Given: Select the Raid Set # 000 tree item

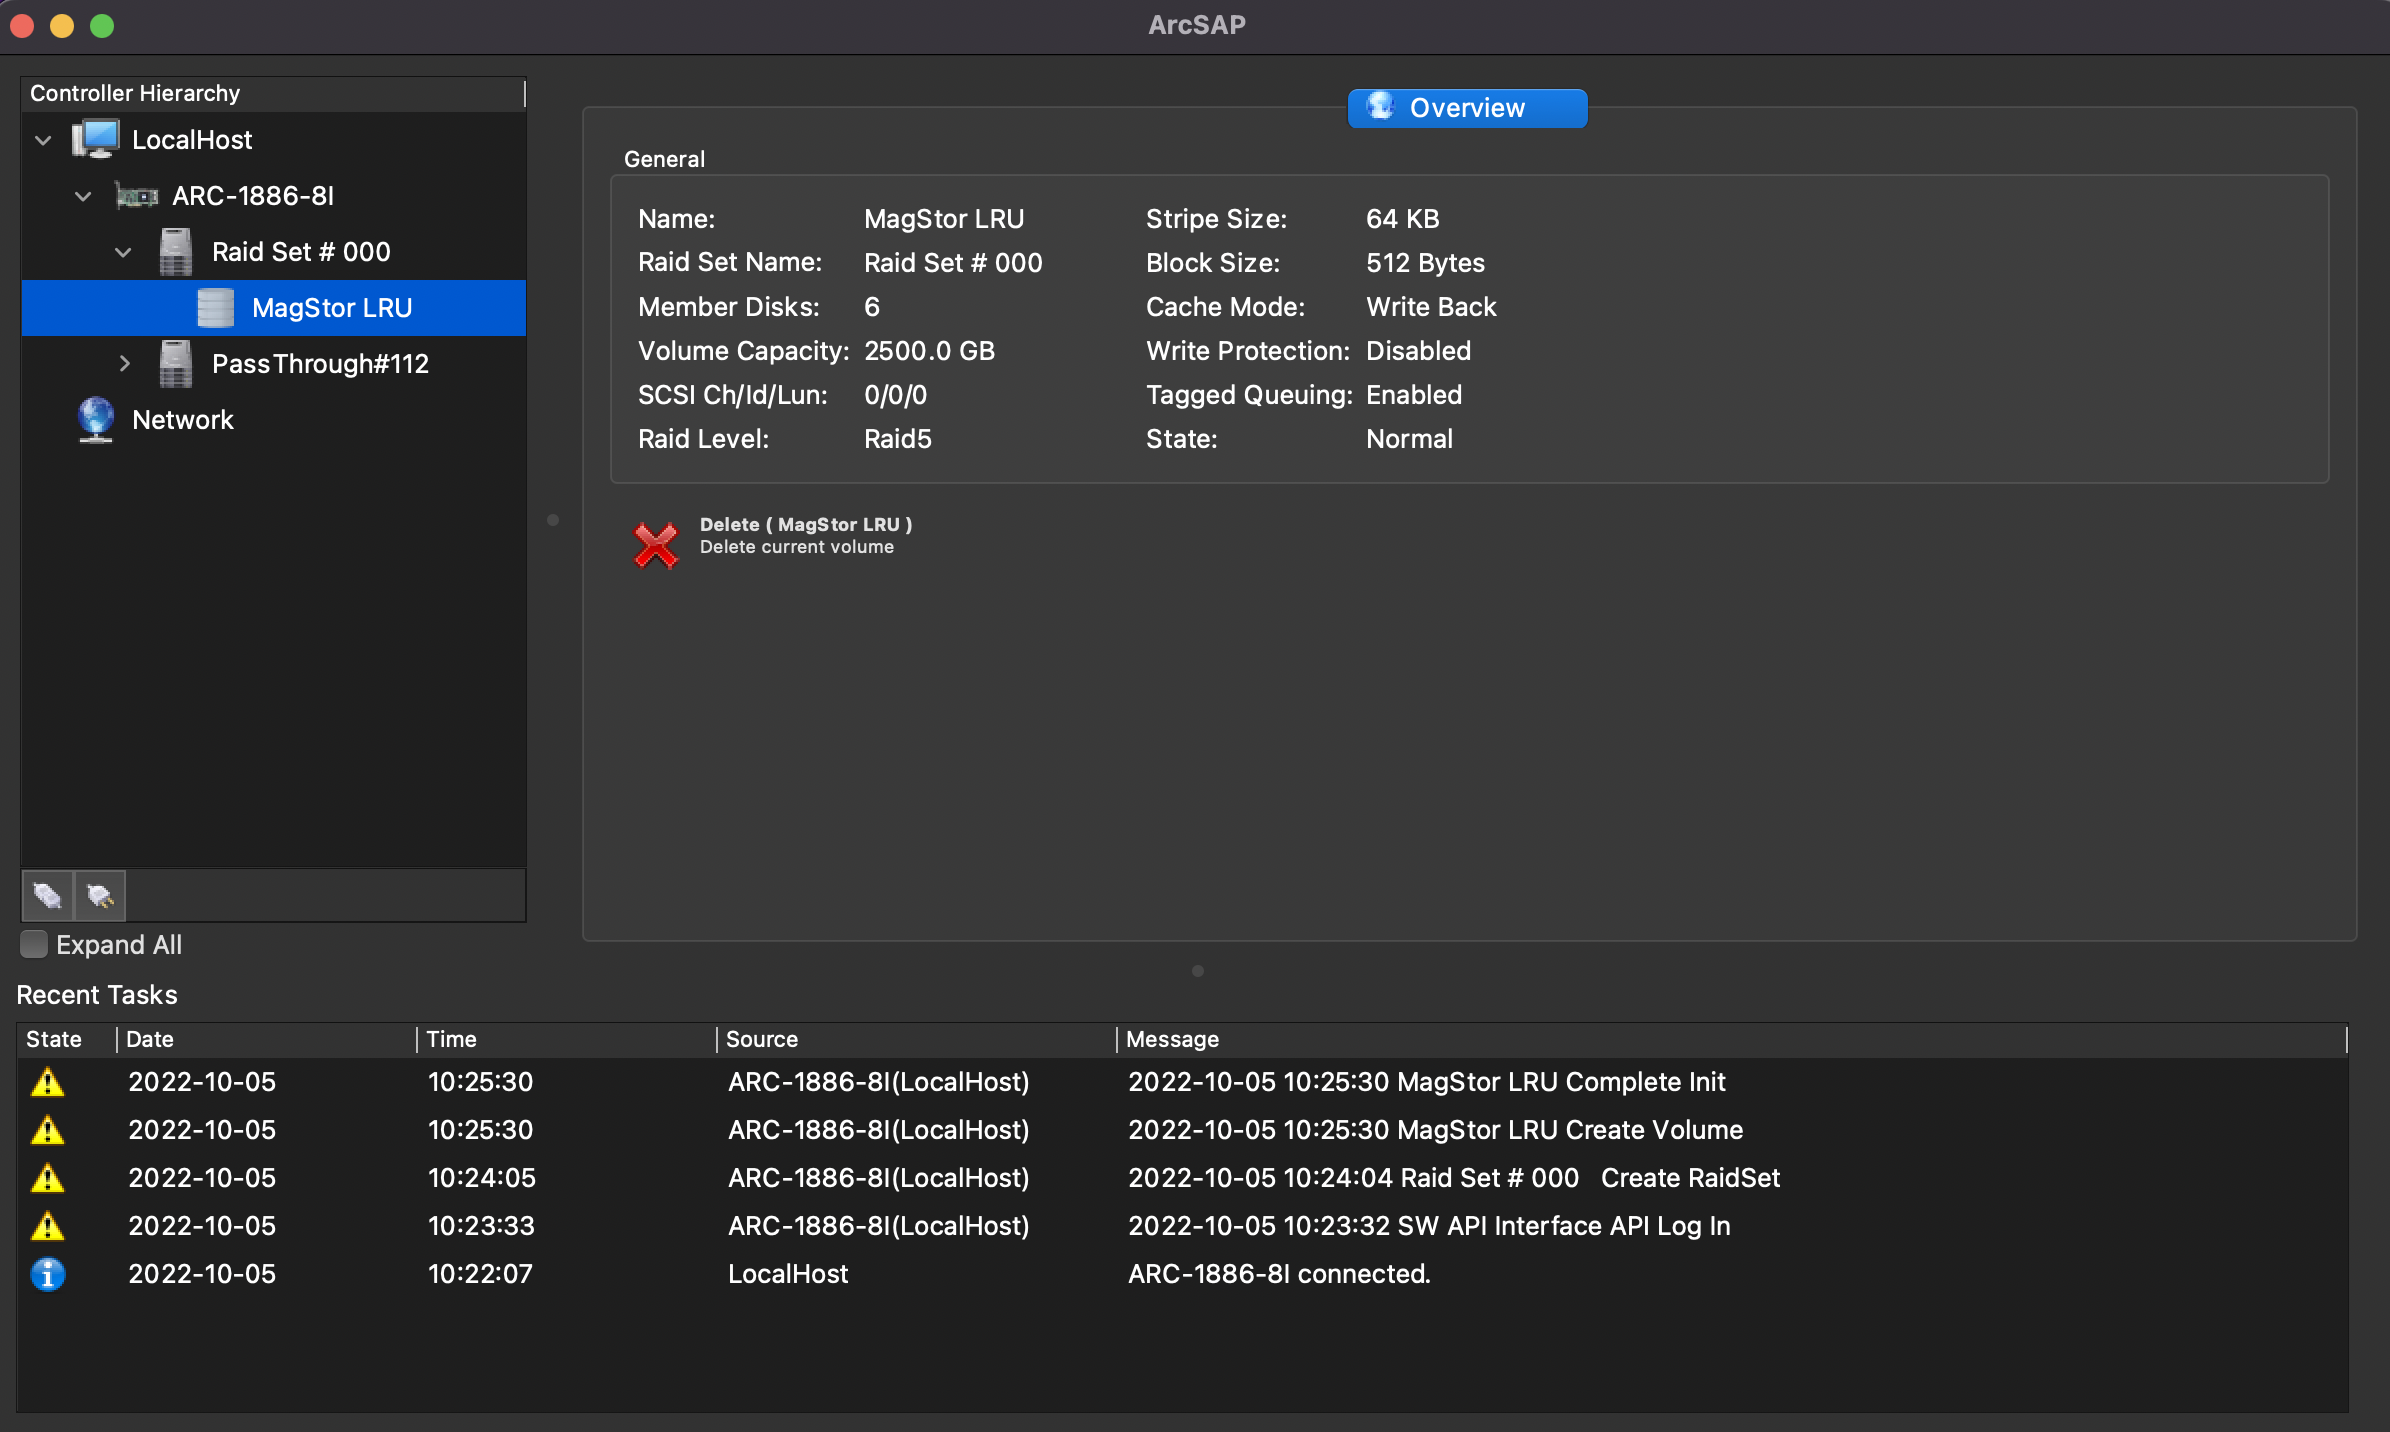Looking at the screenshot, I should point(300,252).
